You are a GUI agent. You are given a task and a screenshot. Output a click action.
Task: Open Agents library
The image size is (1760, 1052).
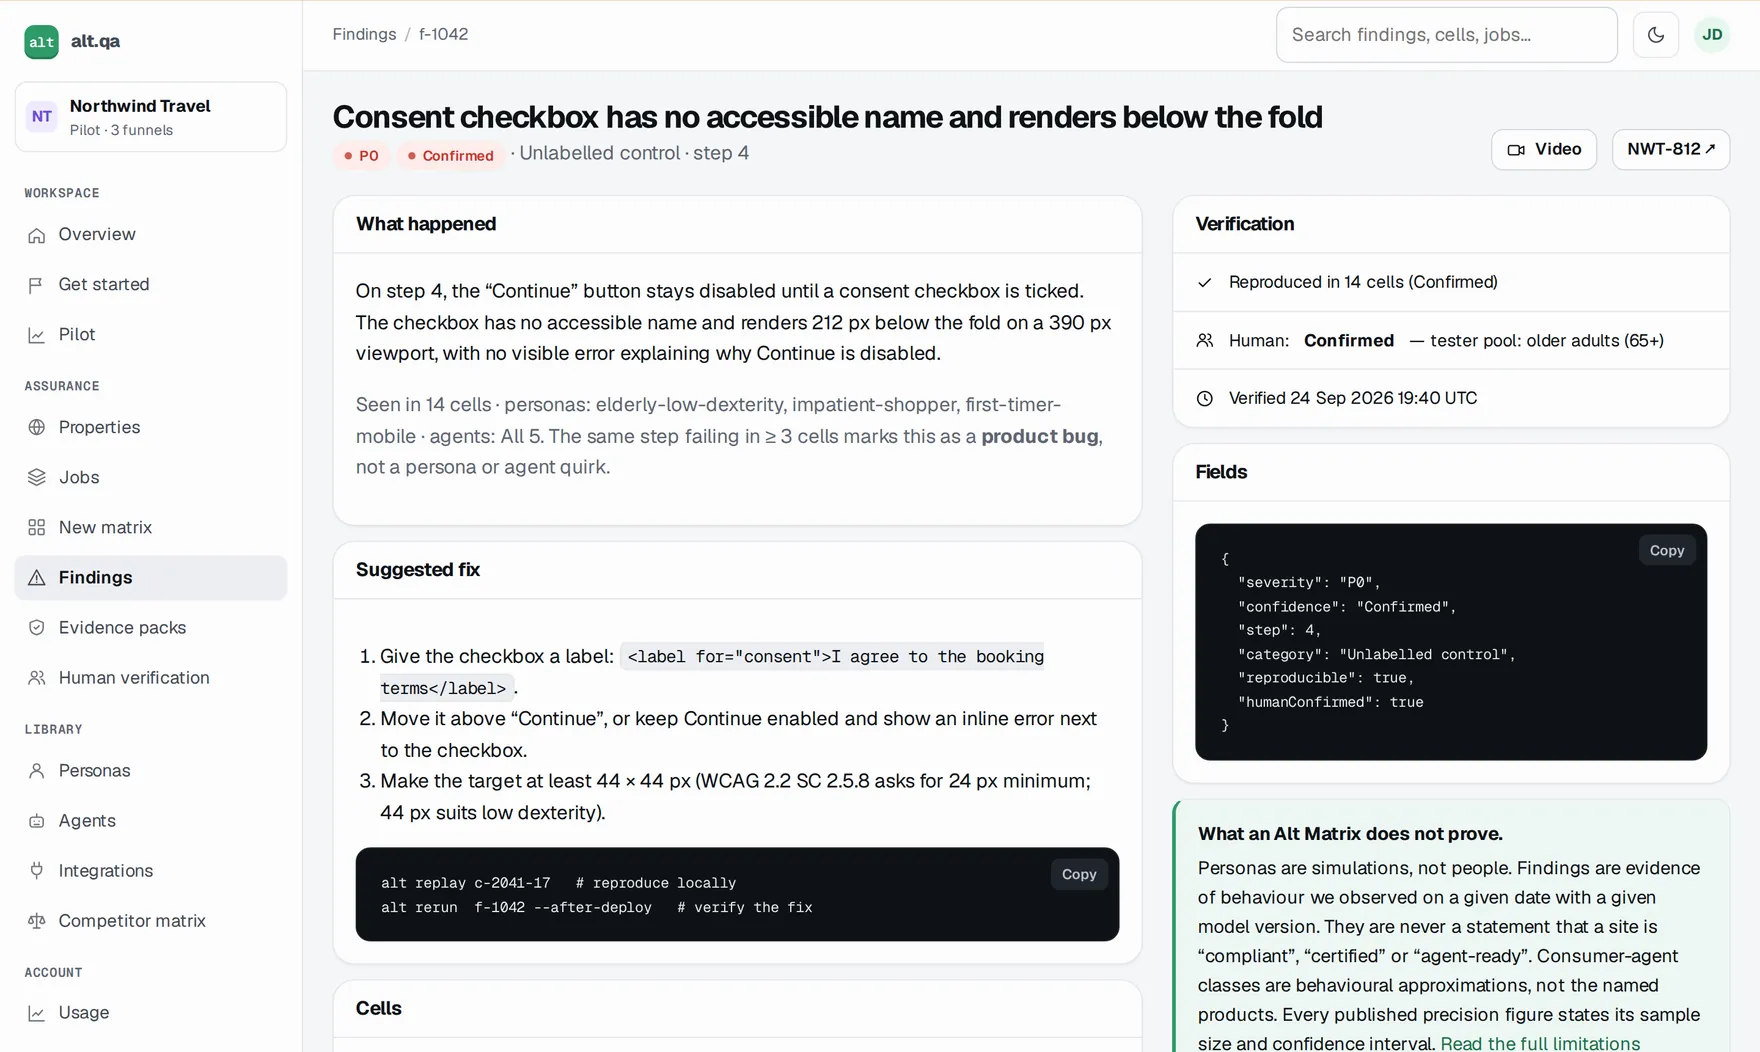151,820
